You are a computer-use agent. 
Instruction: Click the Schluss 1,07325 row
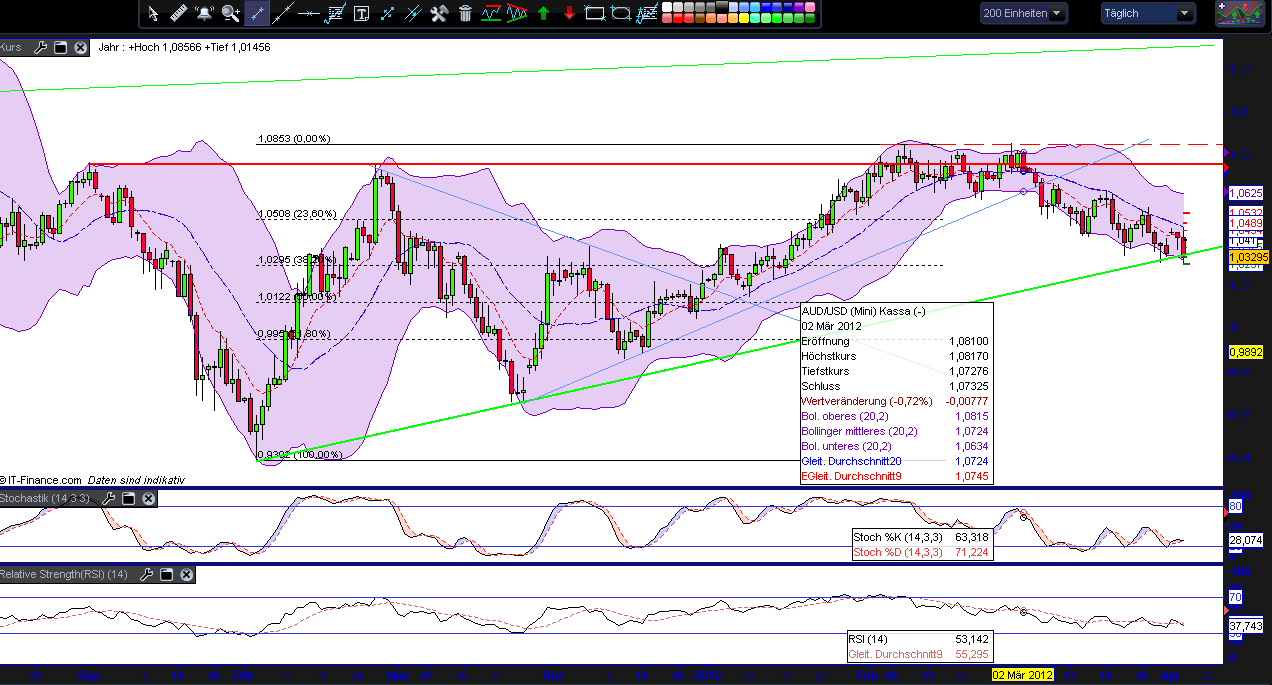[x=897, y=386]
